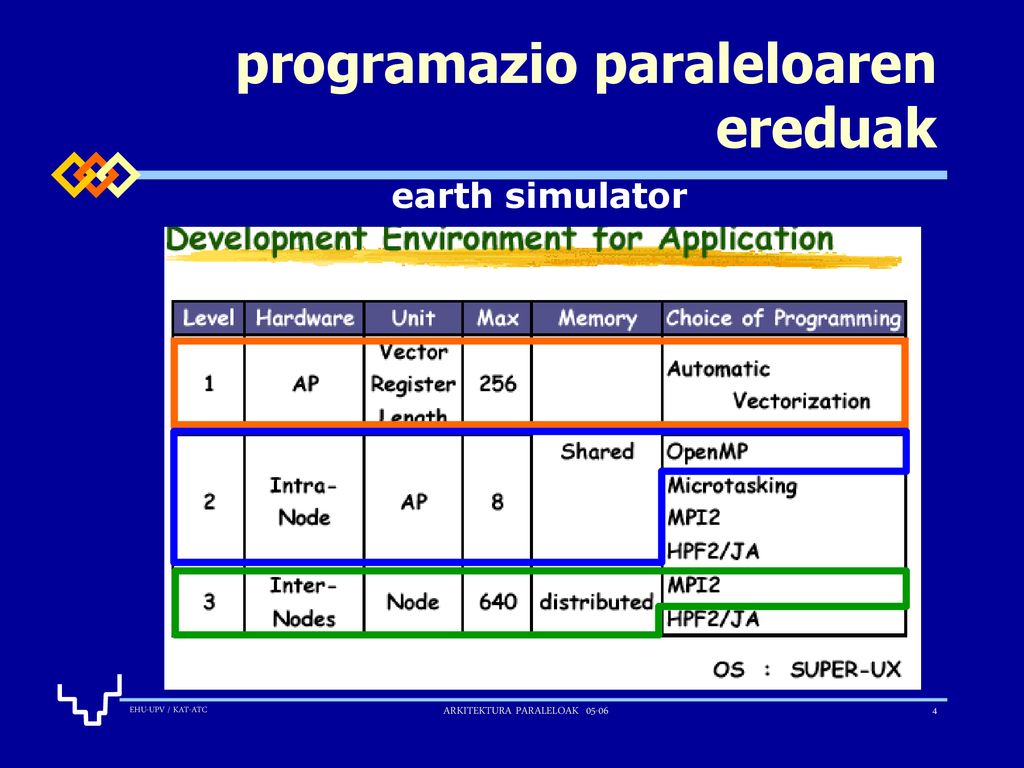Screen dimensions: 1024x768
Task: Select level number '2' cell
Action: coord(209,502)
